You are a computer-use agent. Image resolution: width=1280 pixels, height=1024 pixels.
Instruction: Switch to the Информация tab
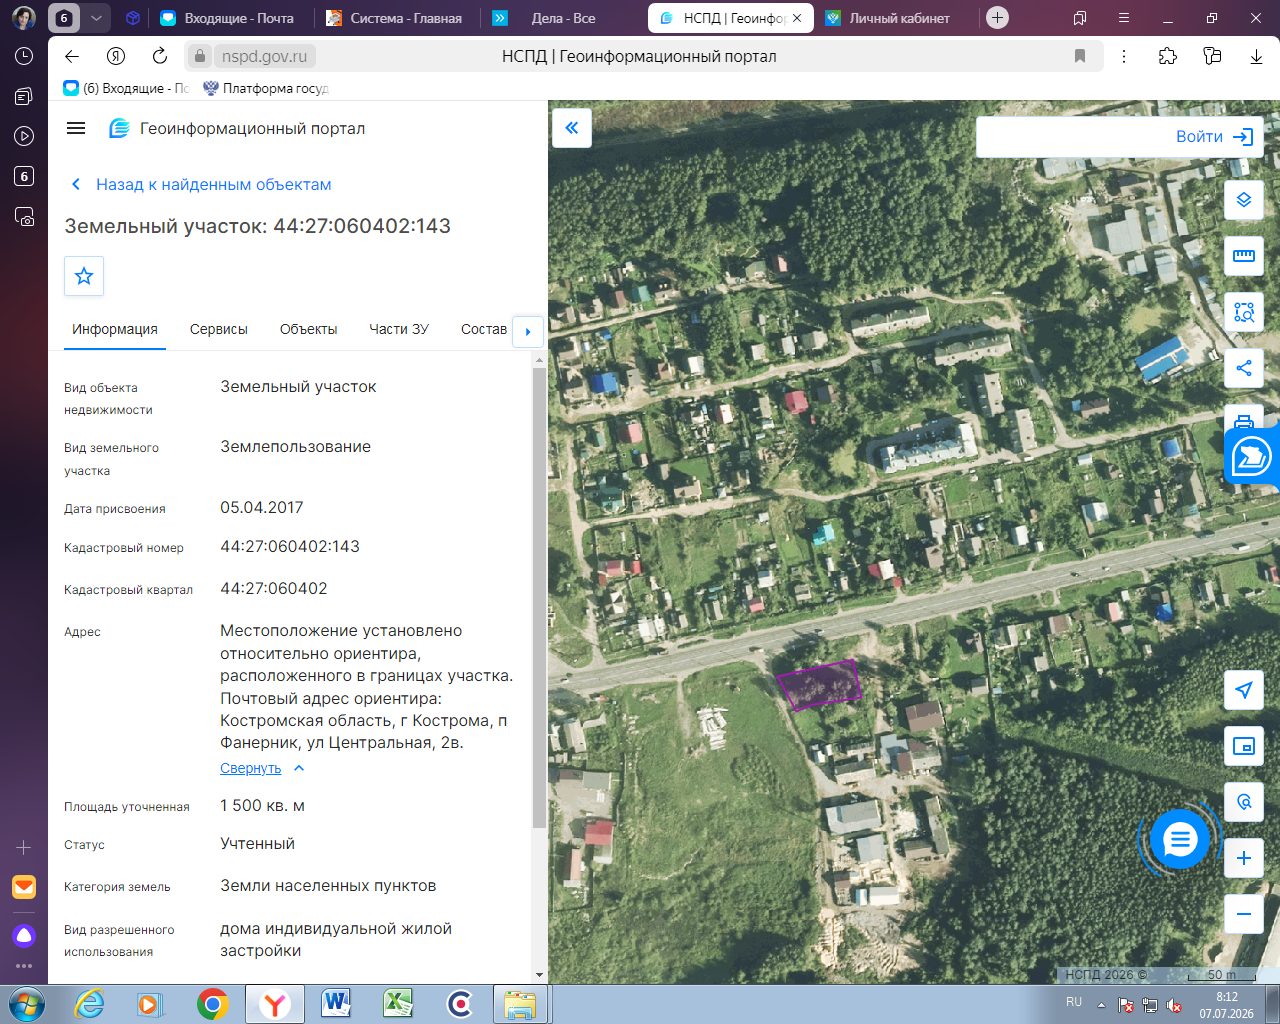tap(115, 329)
